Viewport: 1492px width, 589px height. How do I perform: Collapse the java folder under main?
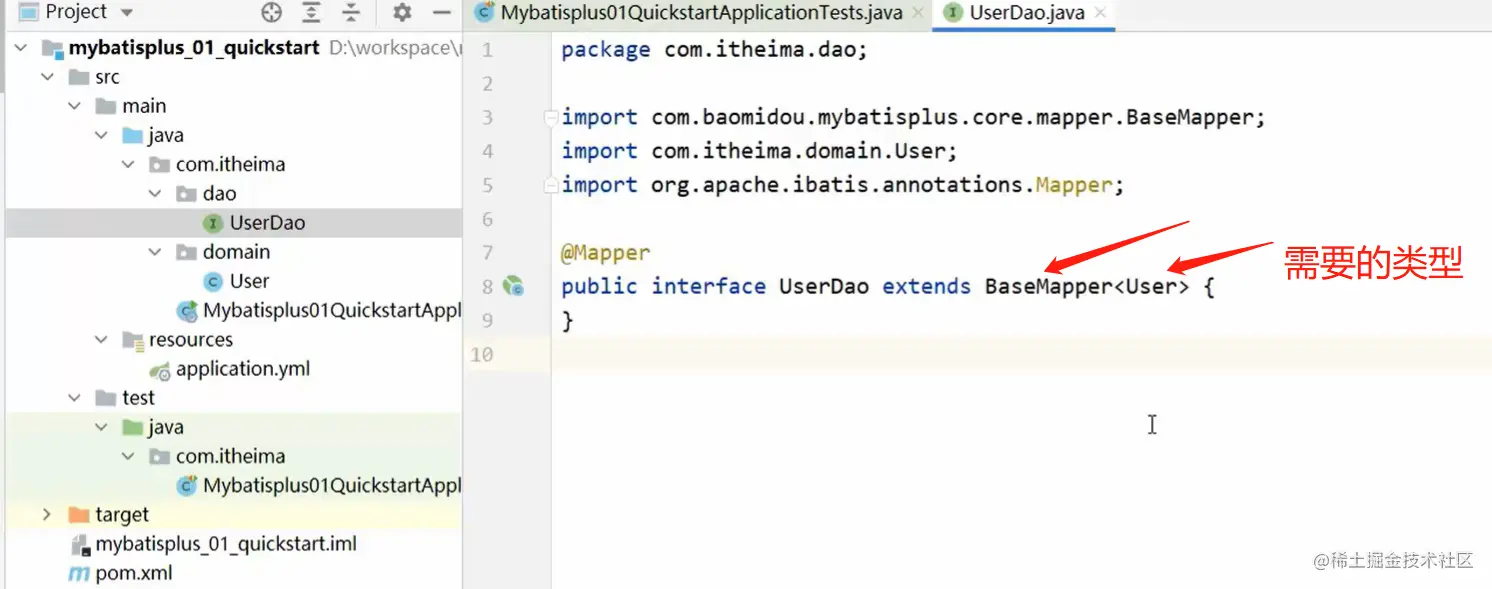(101, 135)
